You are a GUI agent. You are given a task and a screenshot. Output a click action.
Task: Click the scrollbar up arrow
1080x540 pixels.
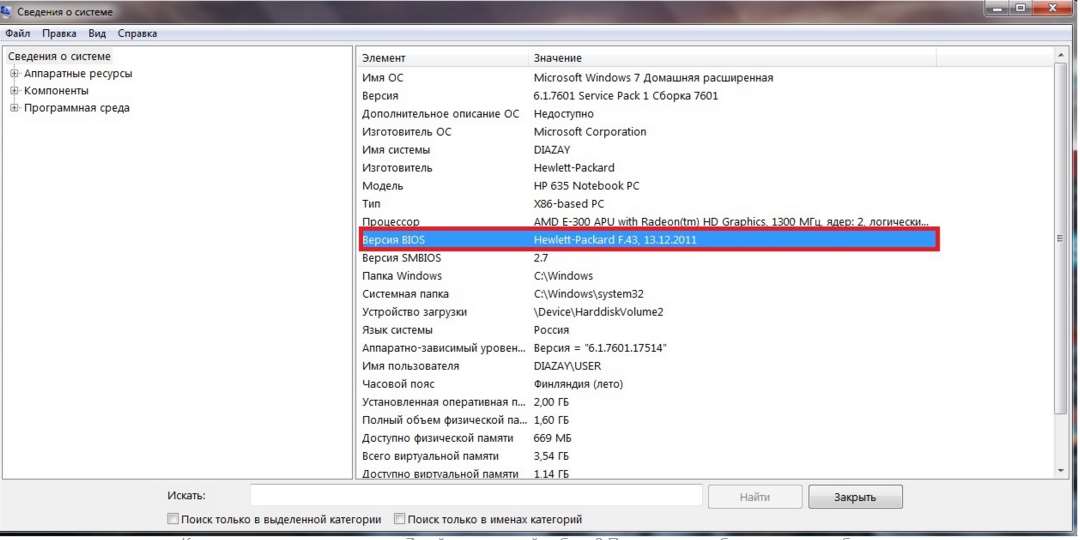tap(1060, 54)
